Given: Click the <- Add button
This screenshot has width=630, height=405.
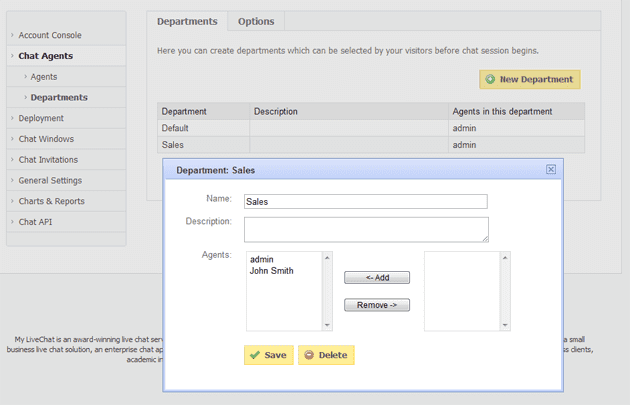Looking at the screenshot, I should coord(377,278).
